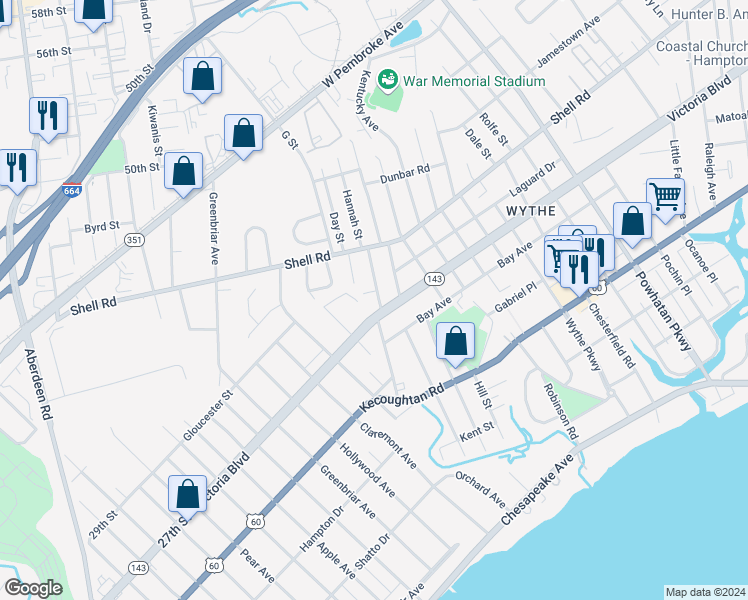Click the Orchard Ave label
Image resolution: width=748 pixels, height=600 pixels.
tap(480, 489)
